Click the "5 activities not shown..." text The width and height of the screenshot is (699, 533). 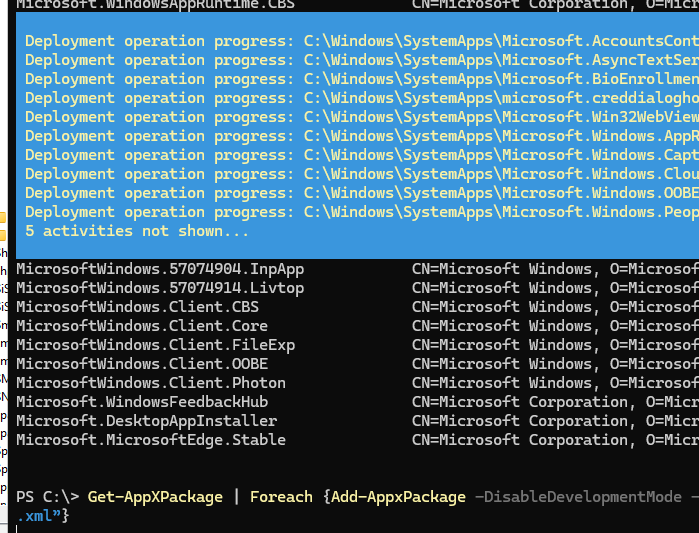137,231
